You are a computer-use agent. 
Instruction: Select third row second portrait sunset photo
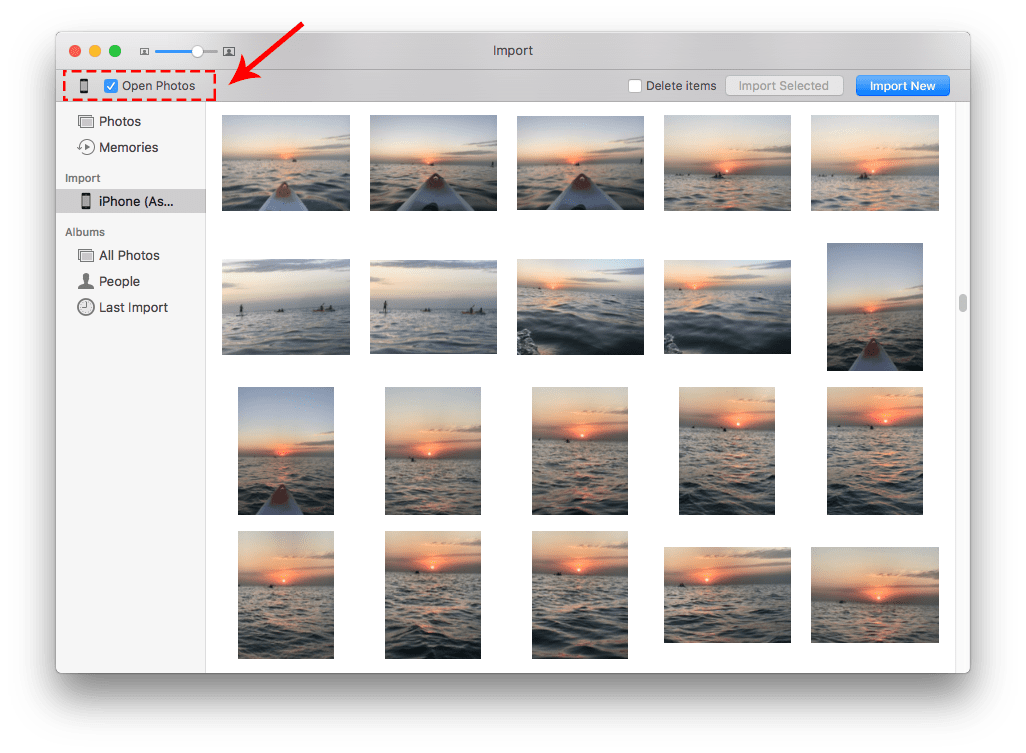pos(433,451)
